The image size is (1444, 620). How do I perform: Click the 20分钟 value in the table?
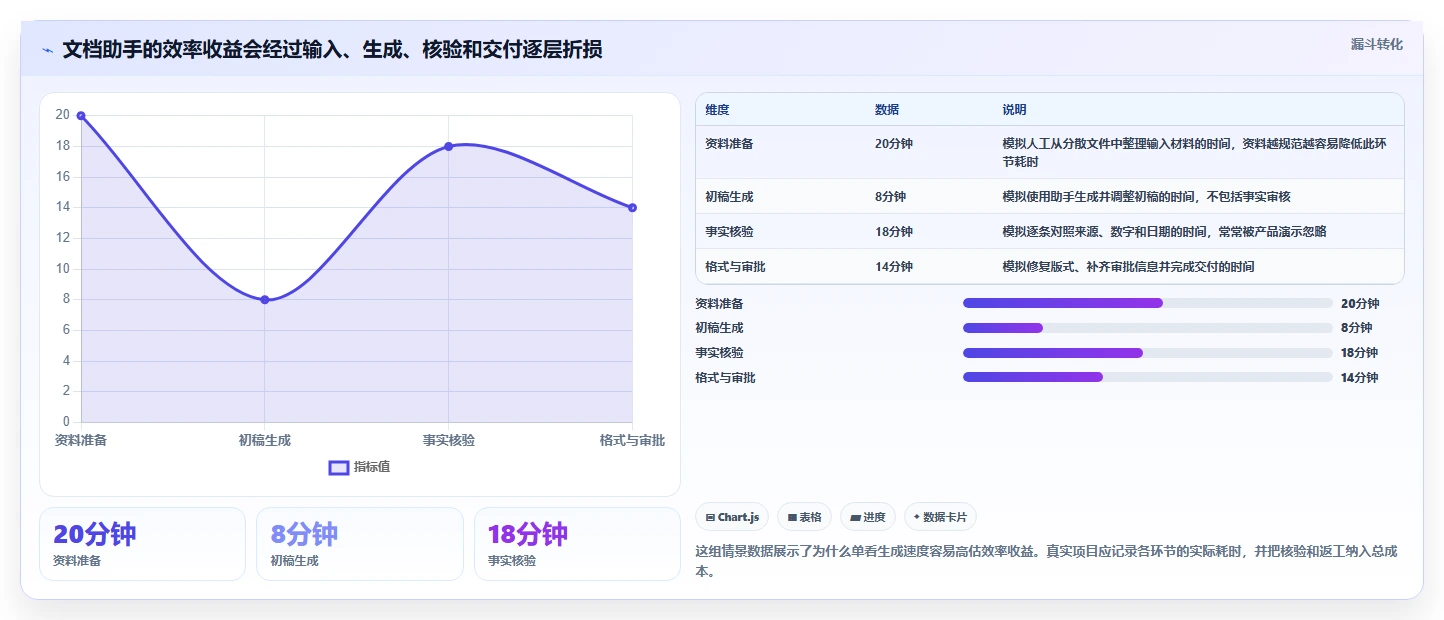click(894, 144)
